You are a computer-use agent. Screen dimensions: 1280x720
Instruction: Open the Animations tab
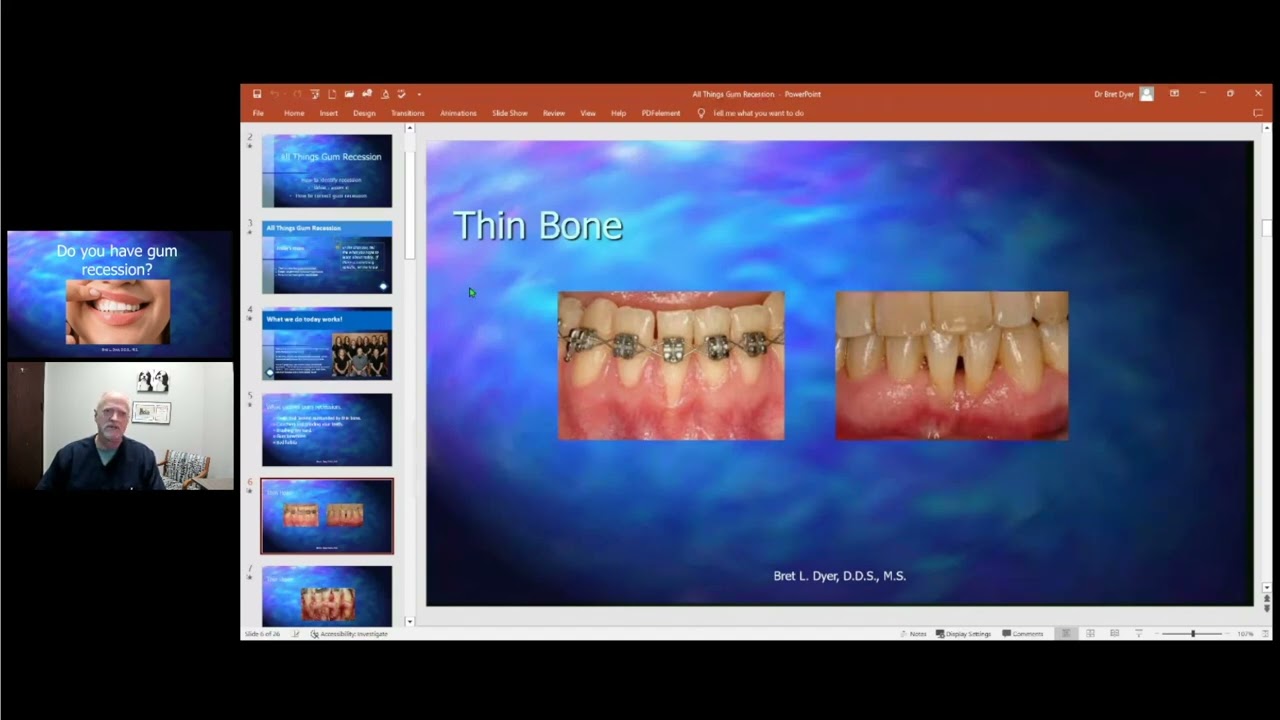[458, 113]
